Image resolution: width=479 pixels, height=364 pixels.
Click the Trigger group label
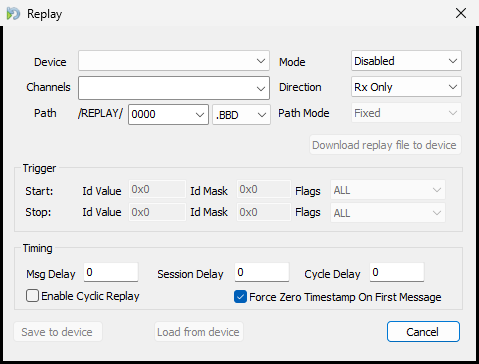pos(39,168)
